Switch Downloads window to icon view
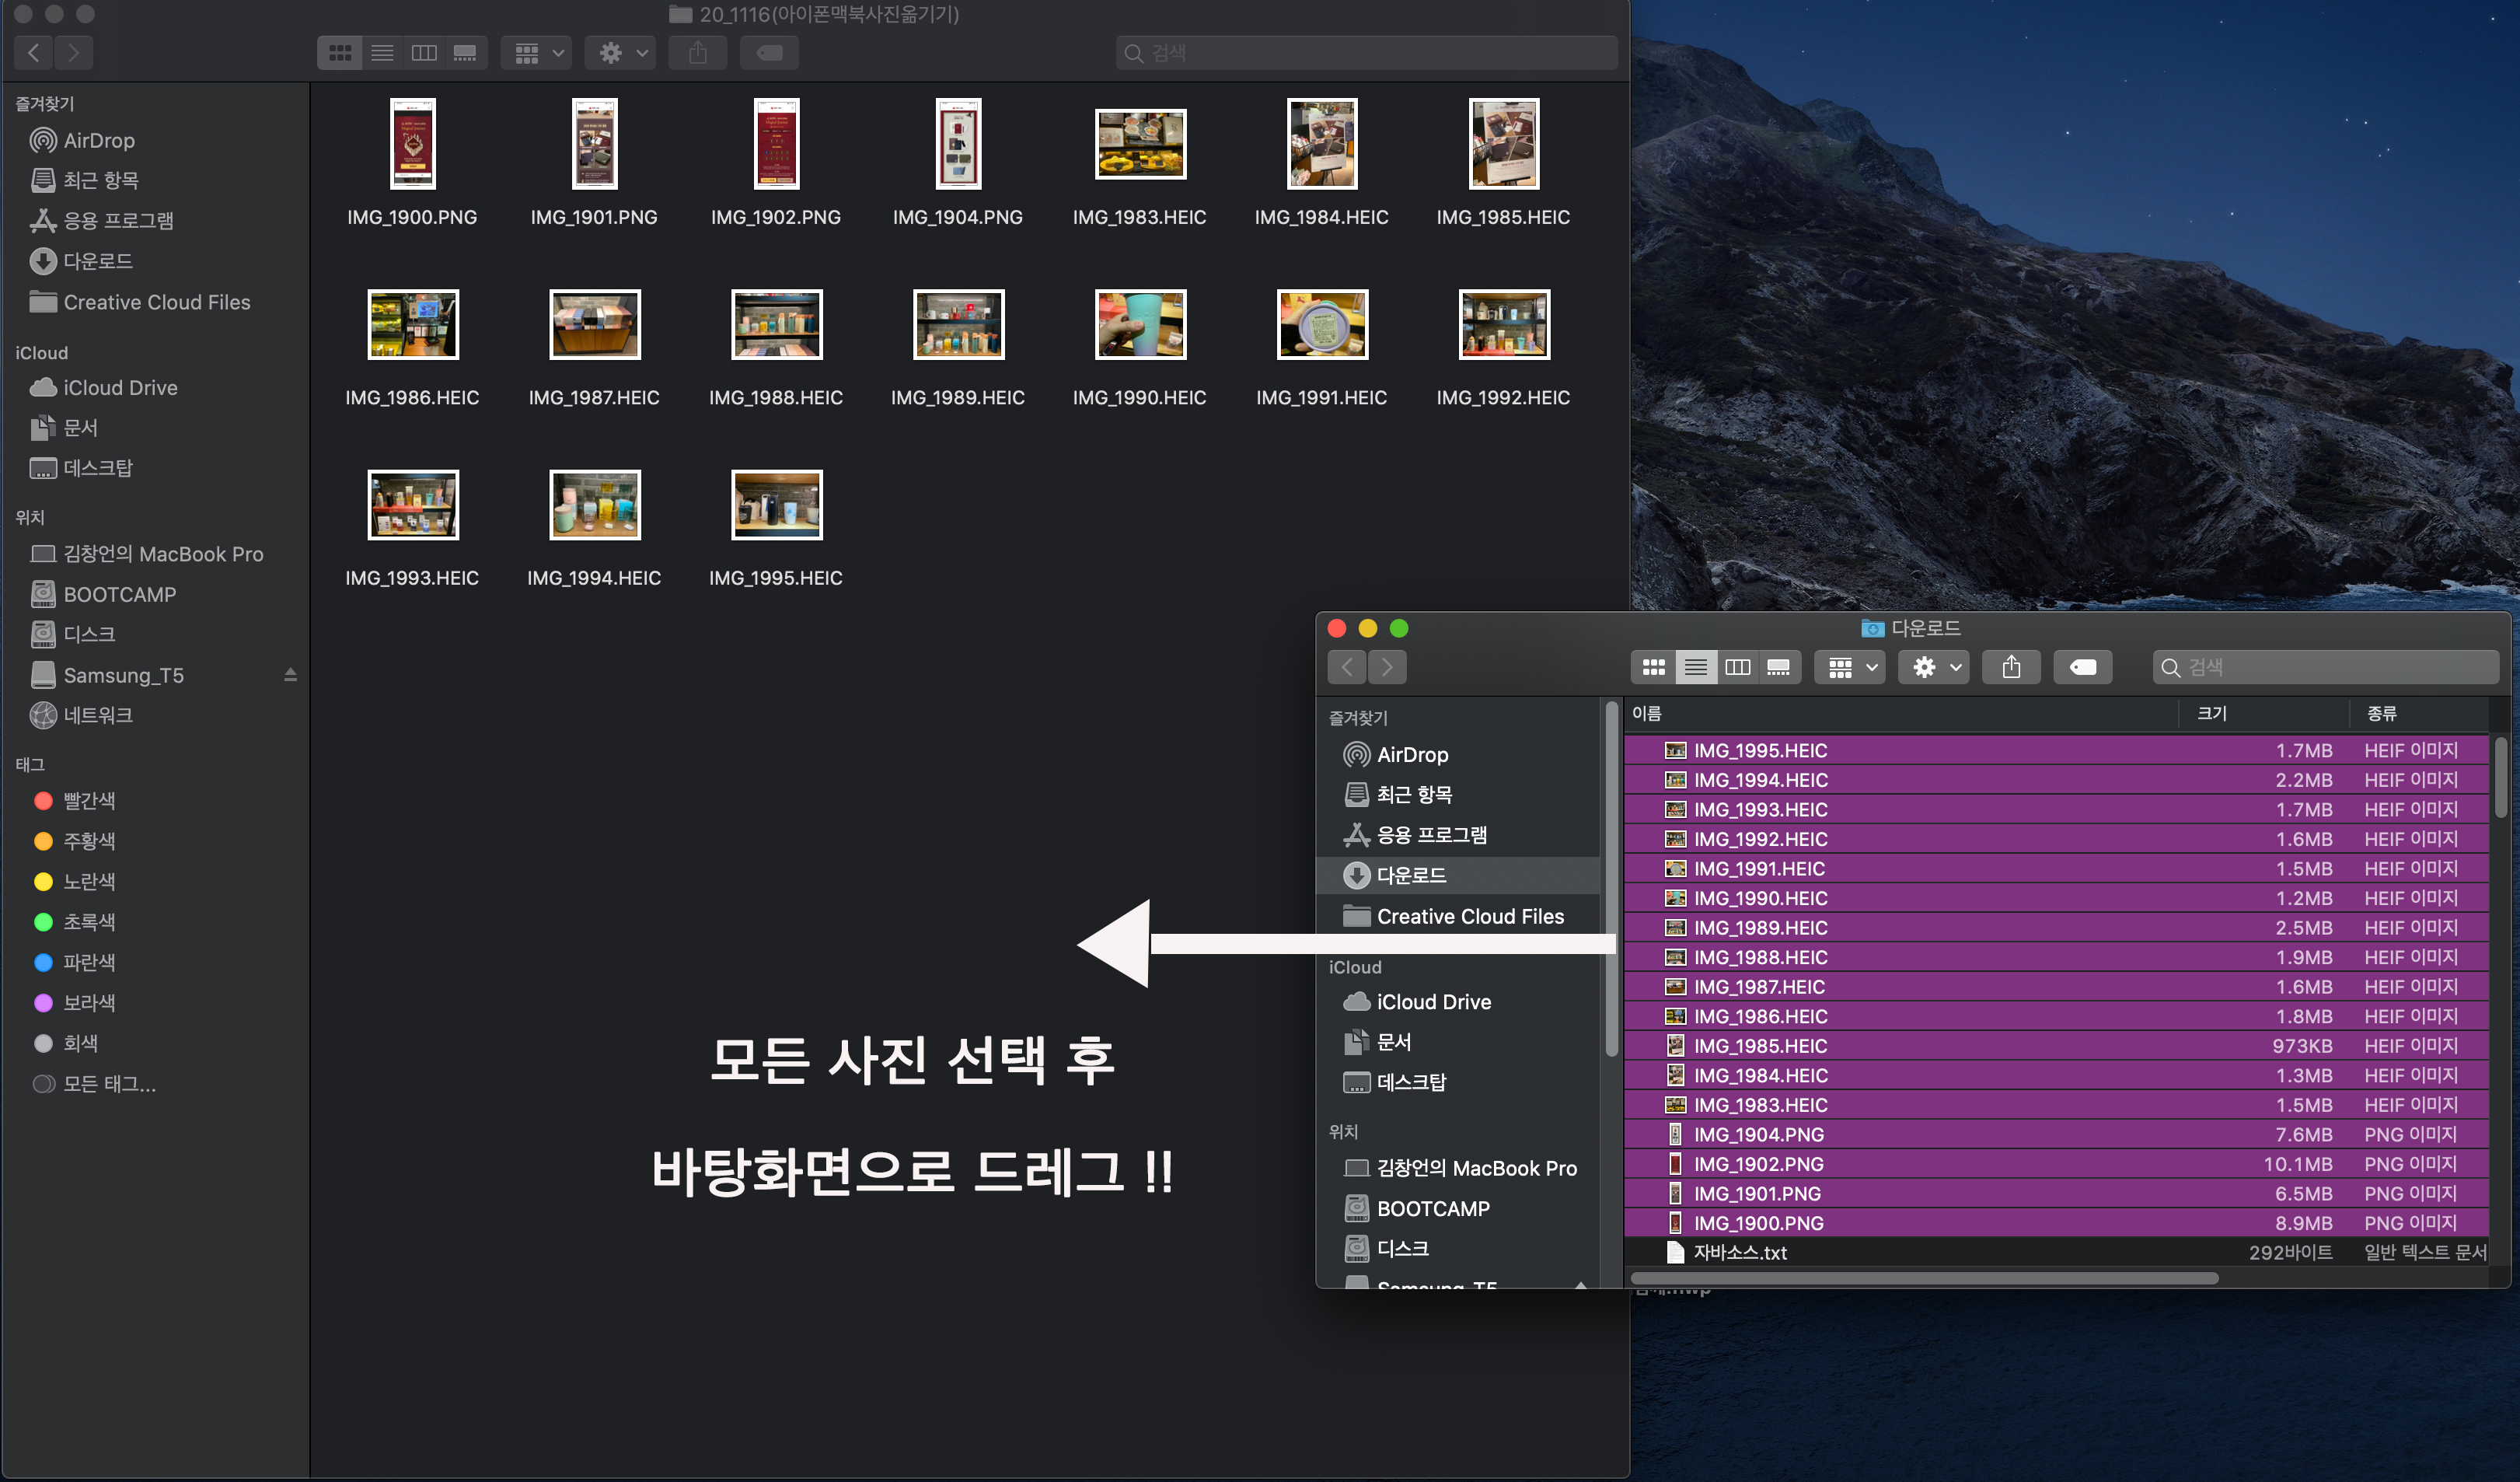 click(1653, 667)
